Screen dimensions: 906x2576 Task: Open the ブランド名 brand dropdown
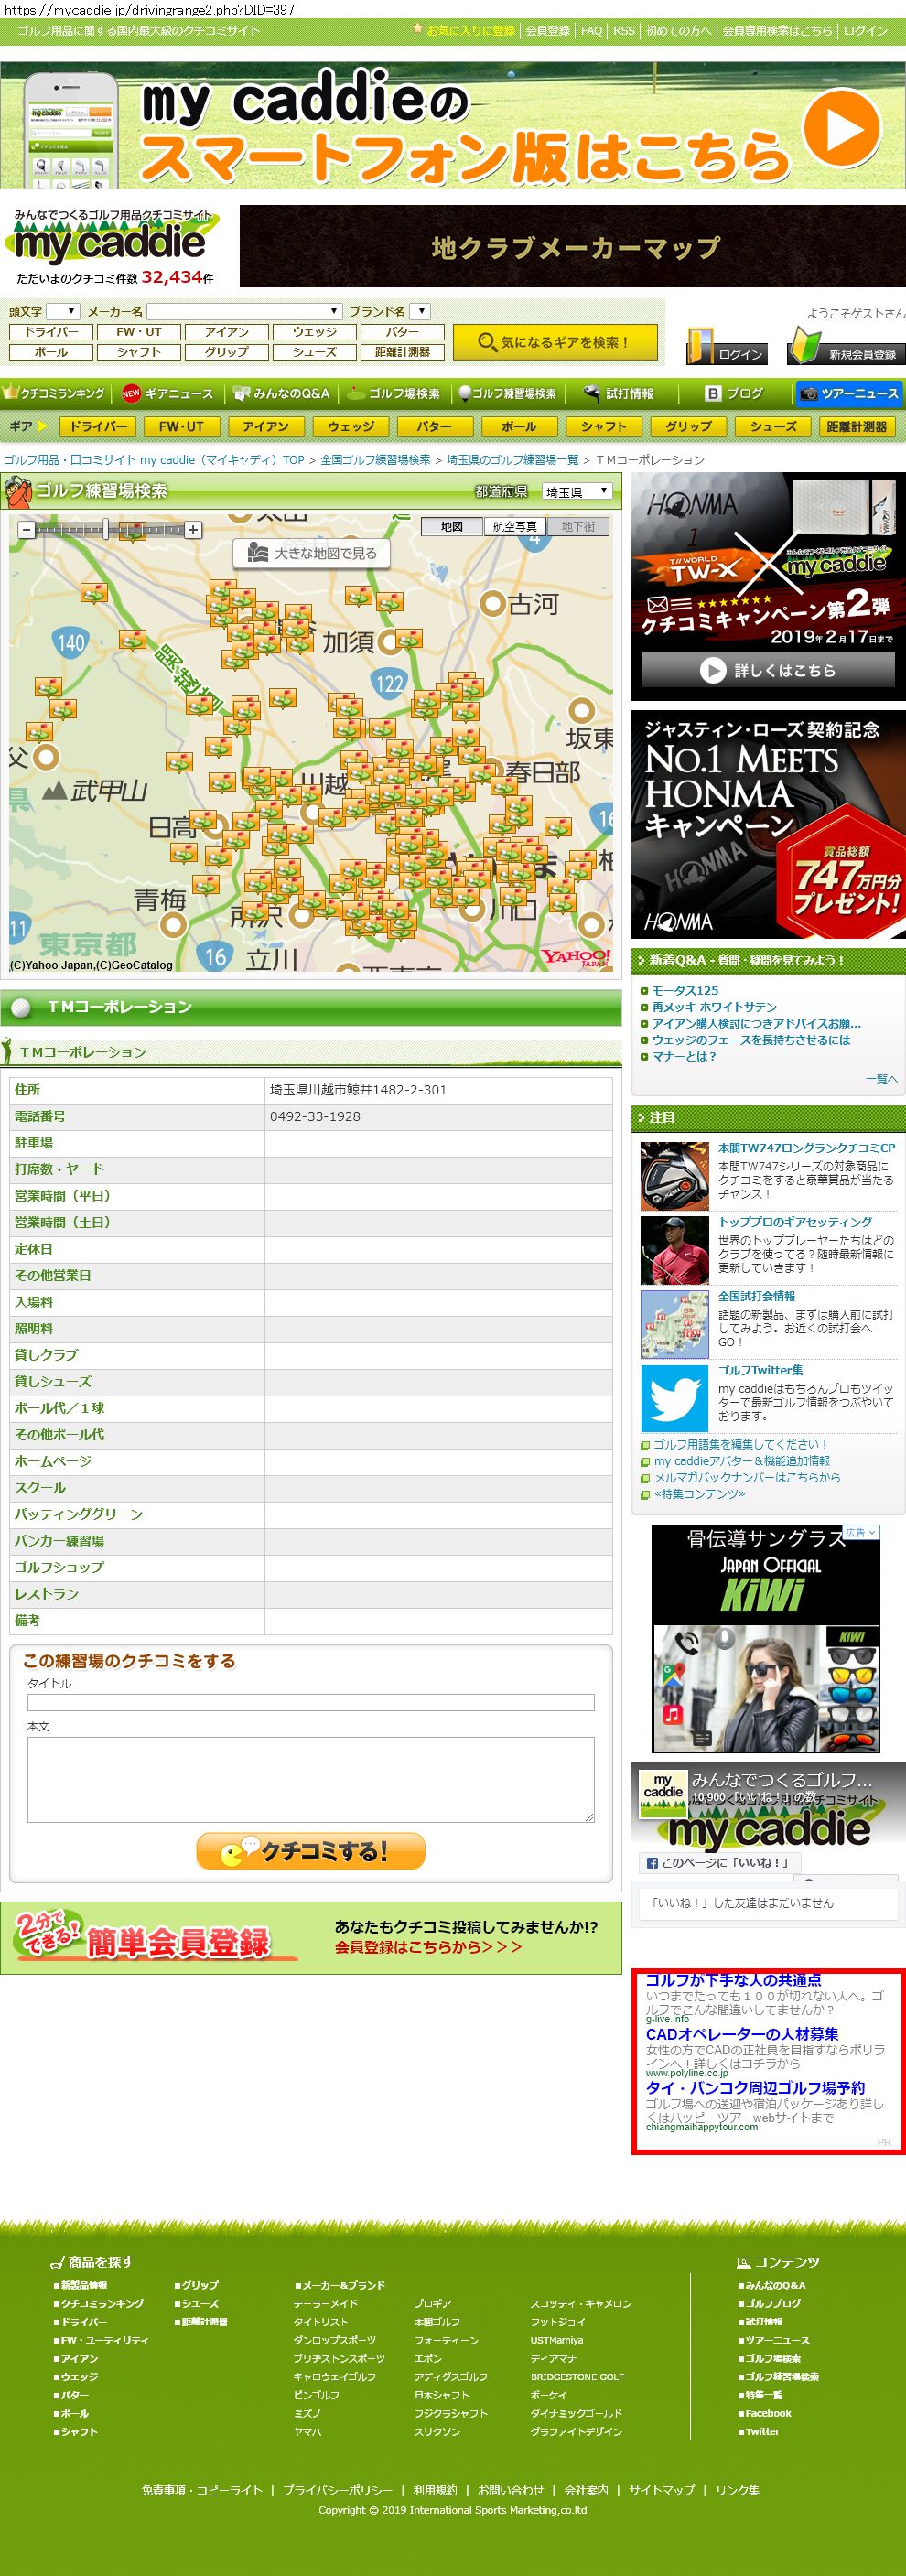coord(420,311)
